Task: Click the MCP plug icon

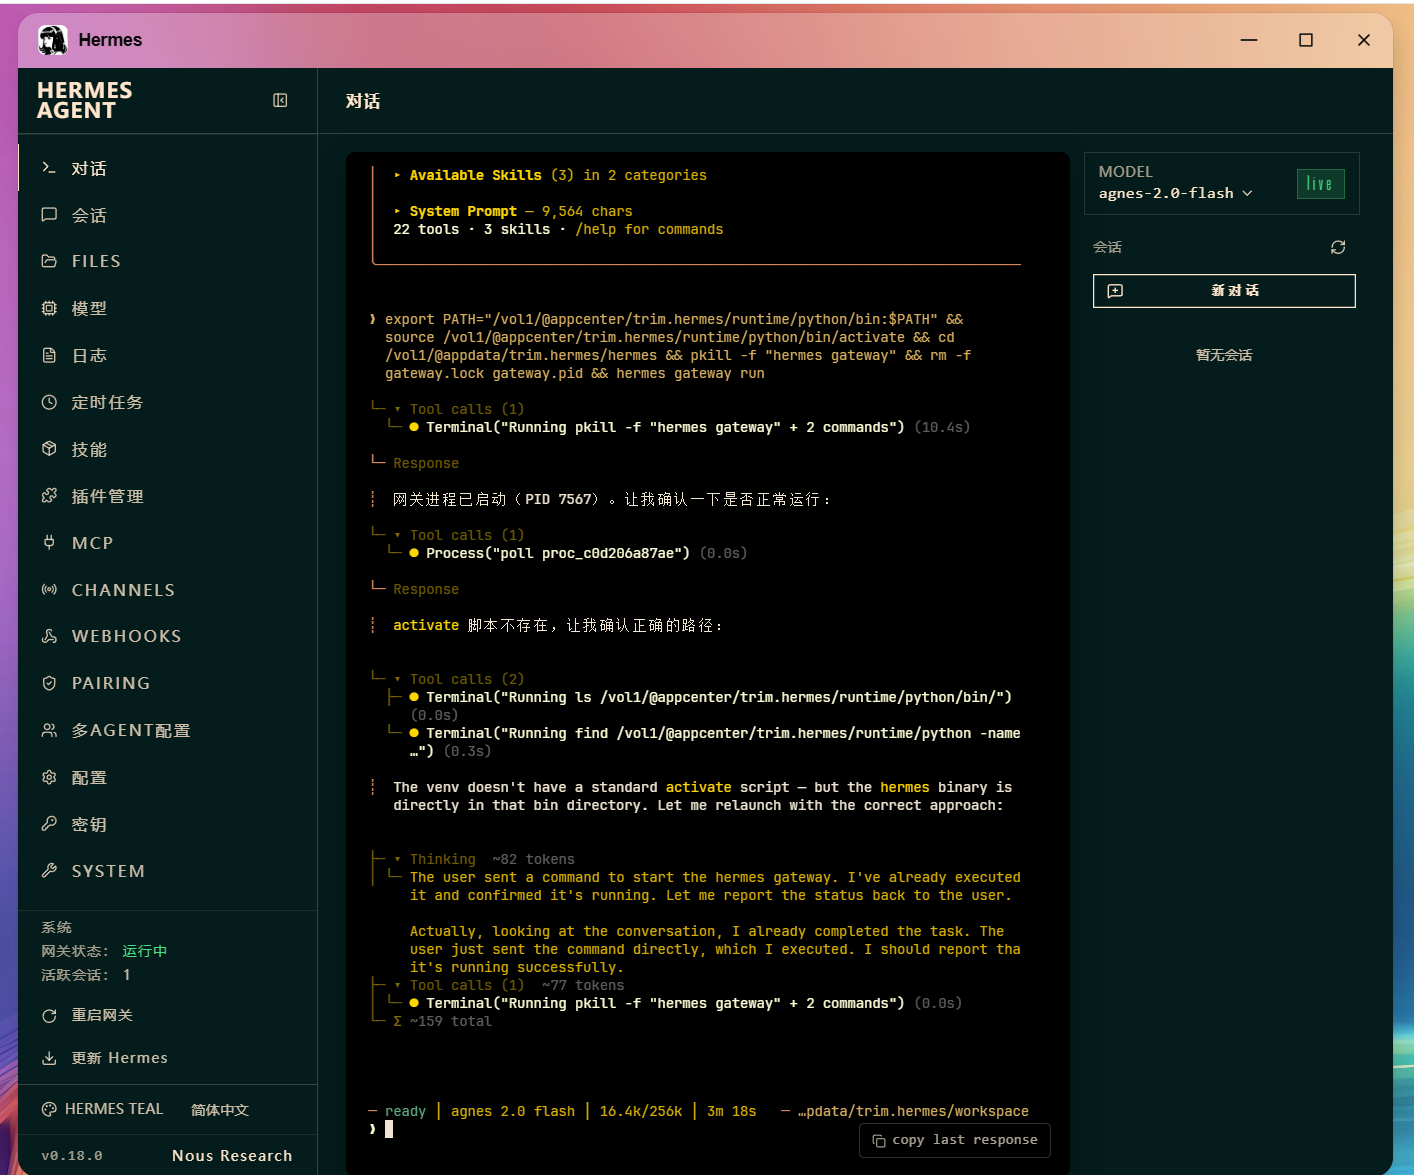Action: pyautogui.click(x=49, y=543)
